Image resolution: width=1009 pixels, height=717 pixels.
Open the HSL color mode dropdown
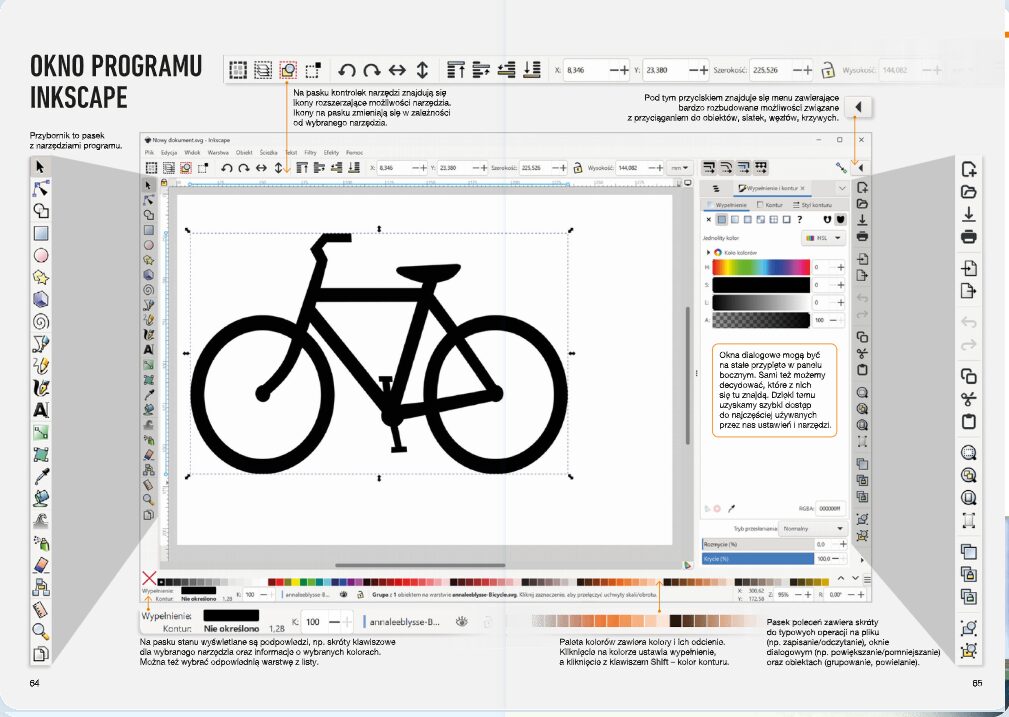(824, 238)
